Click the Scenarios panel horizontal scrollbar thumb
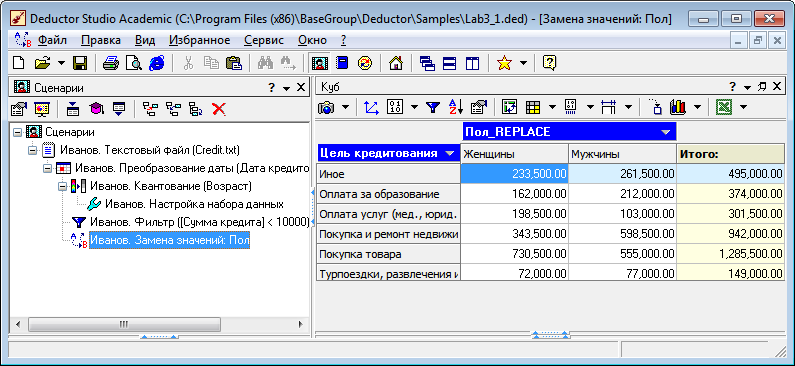The height and width of the screenshot is (366, 795). coord(124,324)
